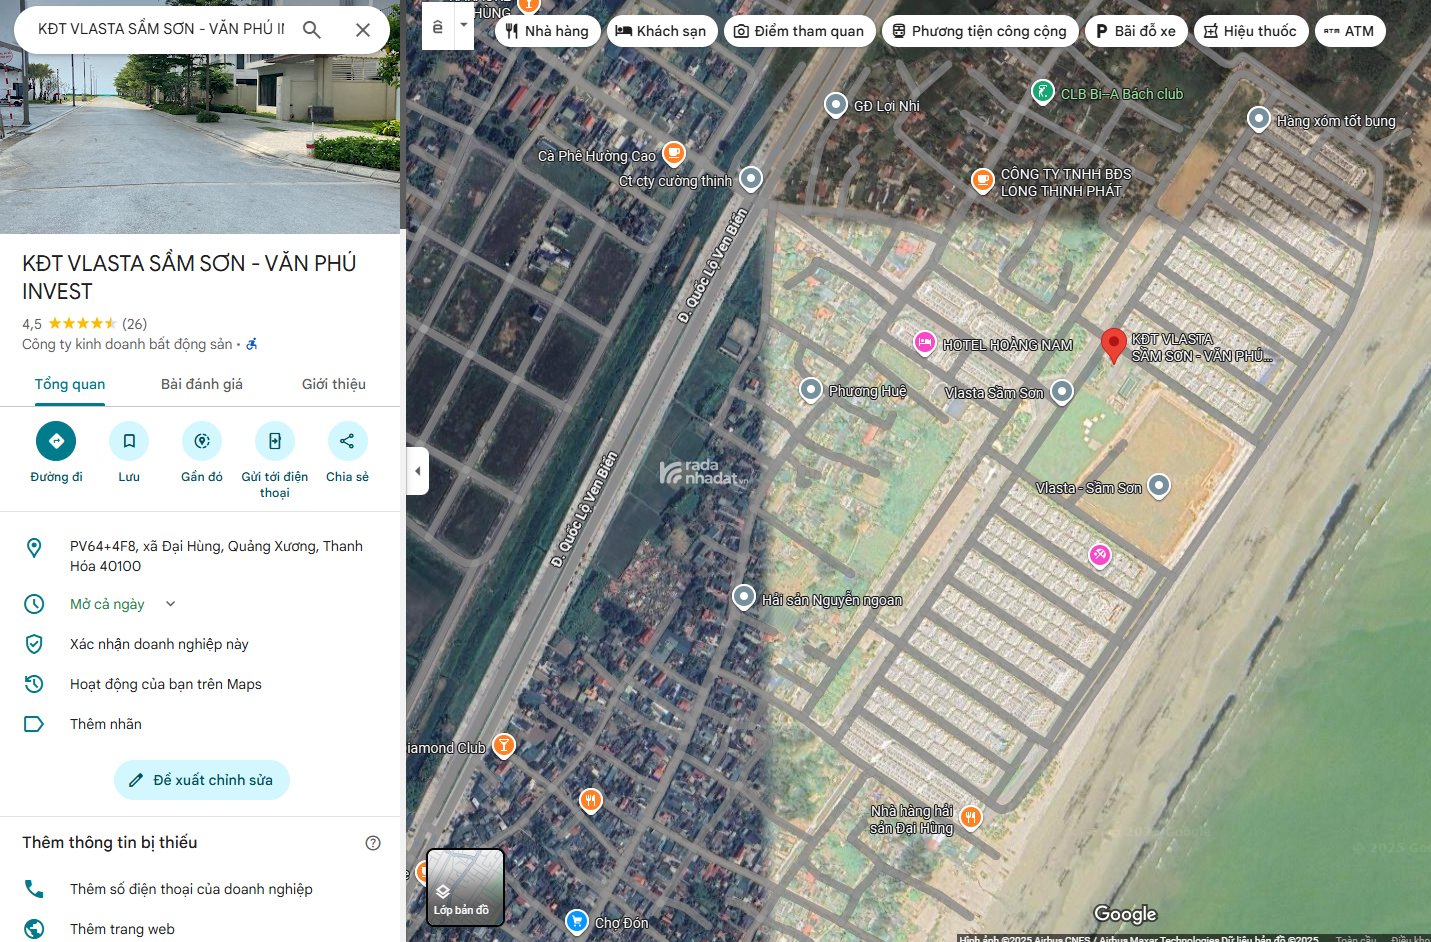Clear the search with the X icon

(363, 30)
